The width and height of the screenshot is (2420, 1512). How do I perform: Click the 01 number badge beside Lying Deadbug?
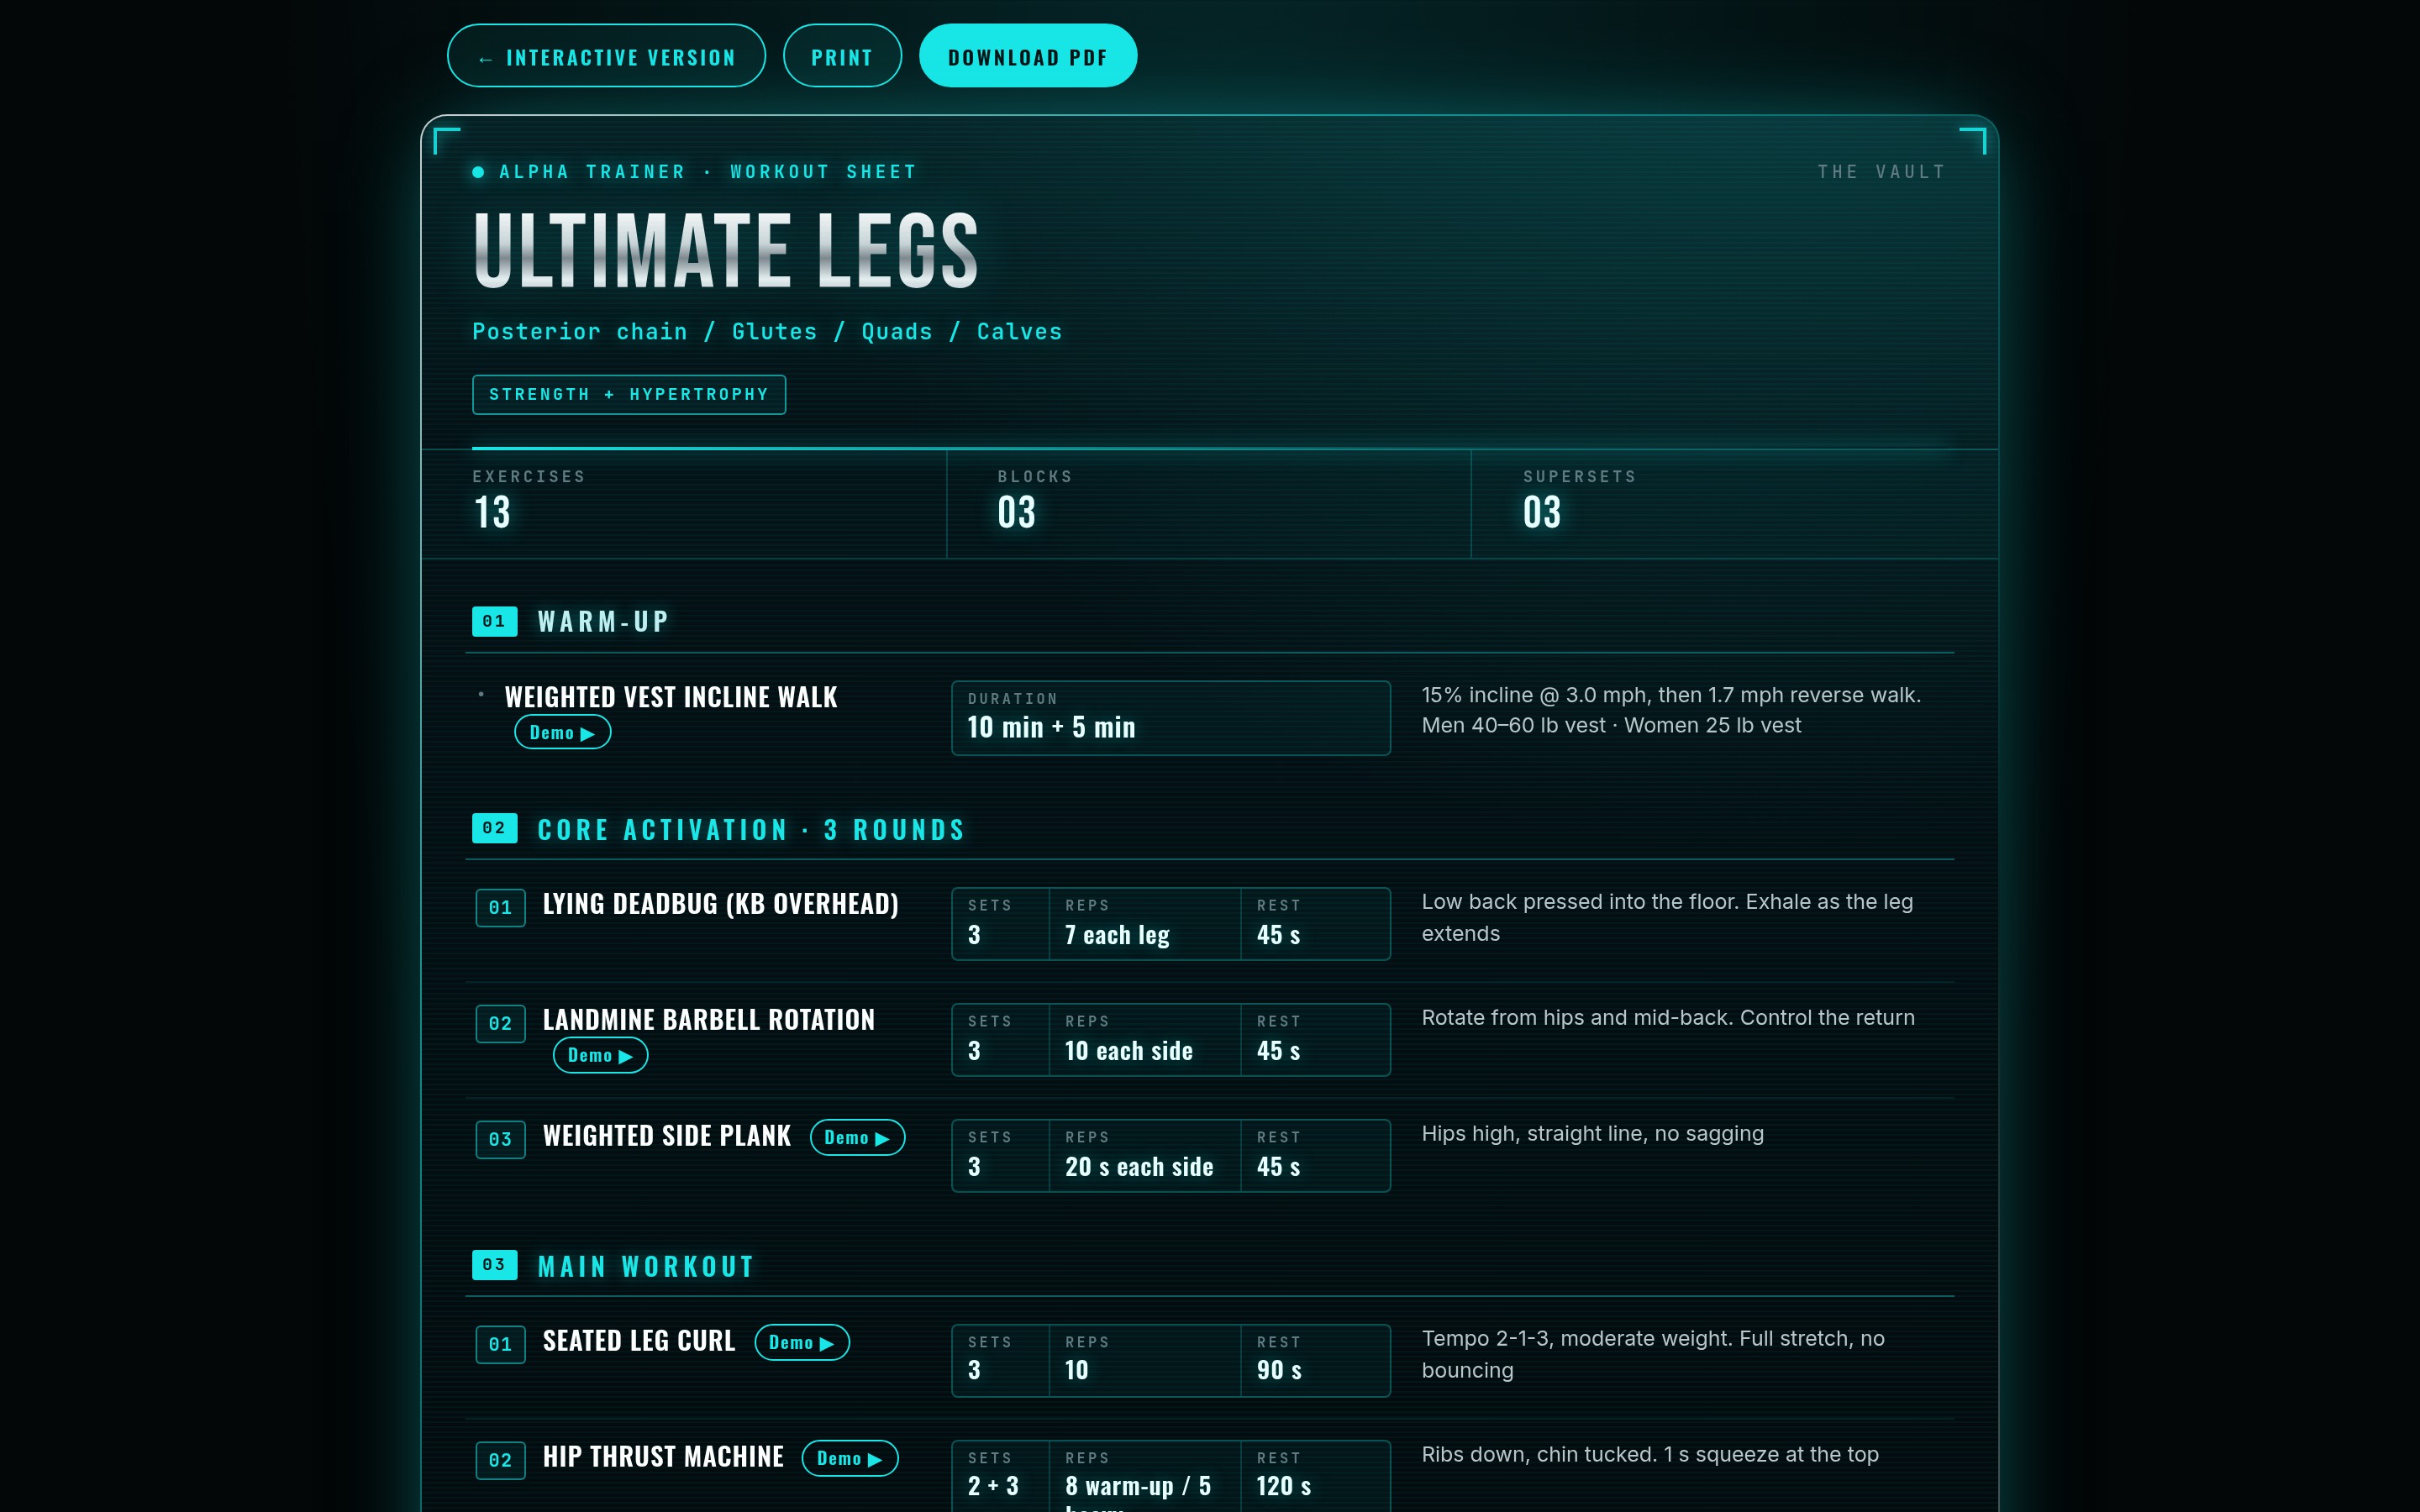(x=500, y=907)
